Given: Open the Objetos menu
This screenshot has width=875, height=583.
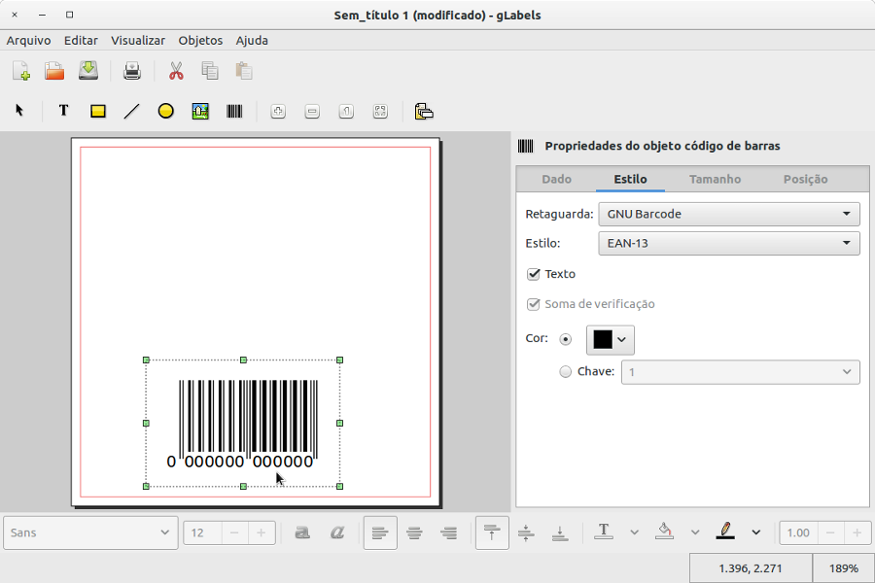Looking at the screenshot, I should pyautogui.click(x=200, y=41).
